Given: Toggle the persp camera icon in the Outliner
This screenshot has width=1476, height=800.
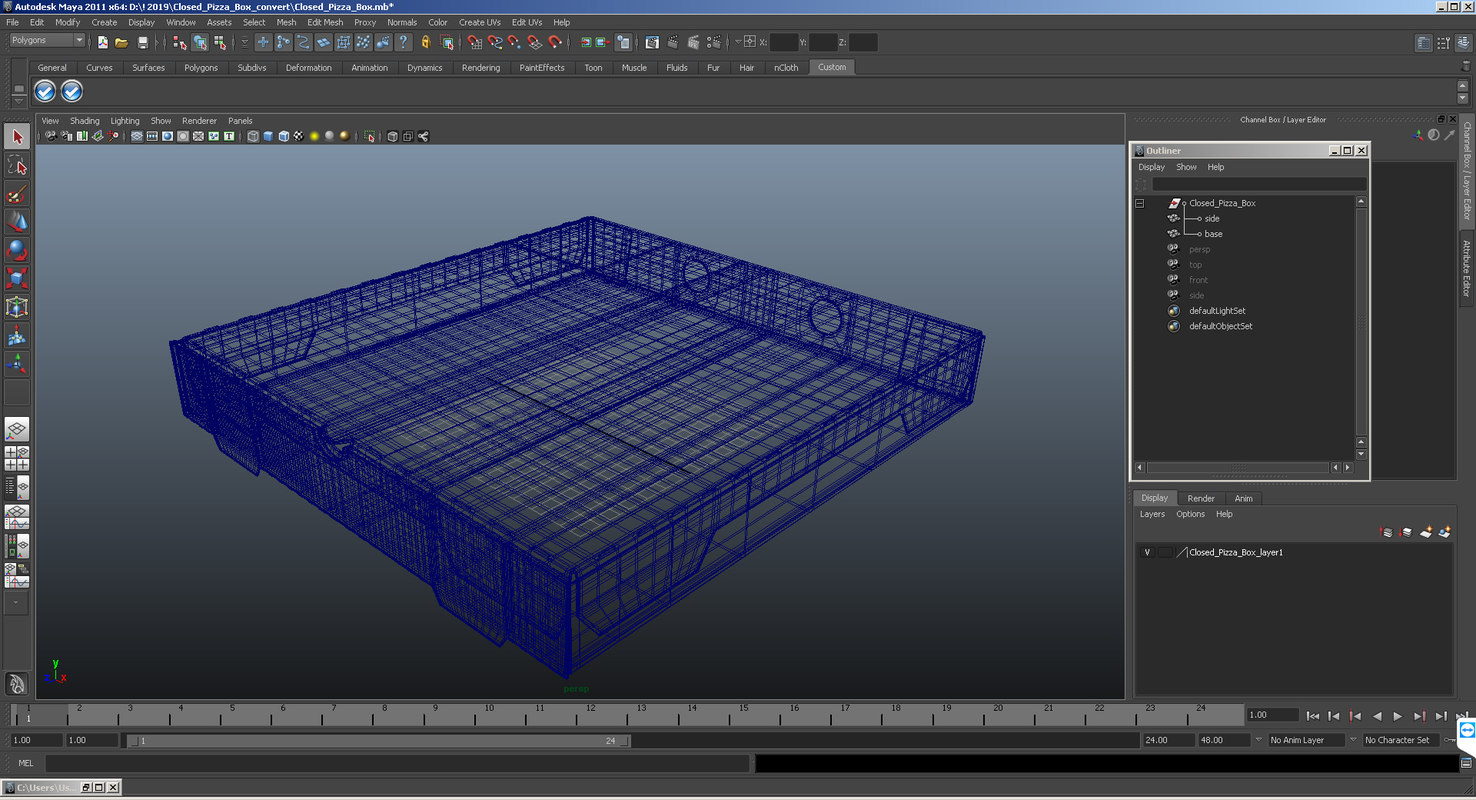Looking at the screenshot, I should pyautogui.click(x=1172, y=248).
